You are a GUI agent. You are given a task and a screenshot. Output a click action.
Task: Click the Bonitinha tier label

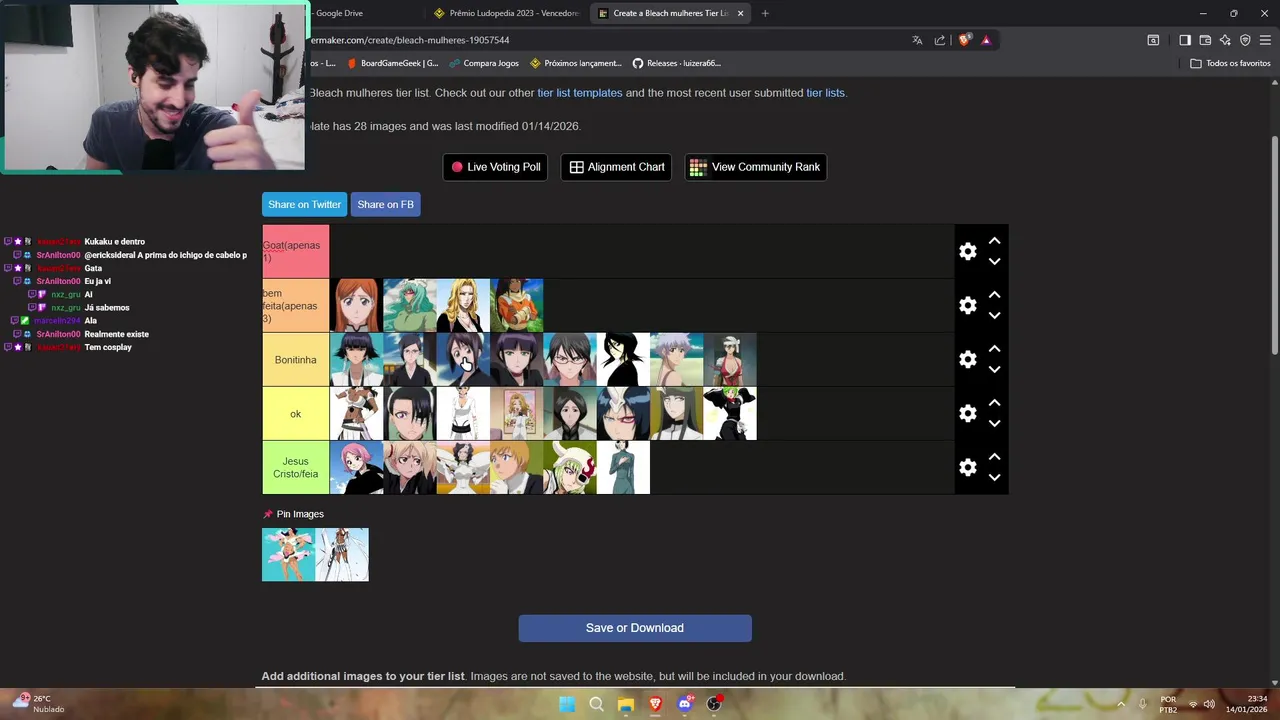point(295,360)
